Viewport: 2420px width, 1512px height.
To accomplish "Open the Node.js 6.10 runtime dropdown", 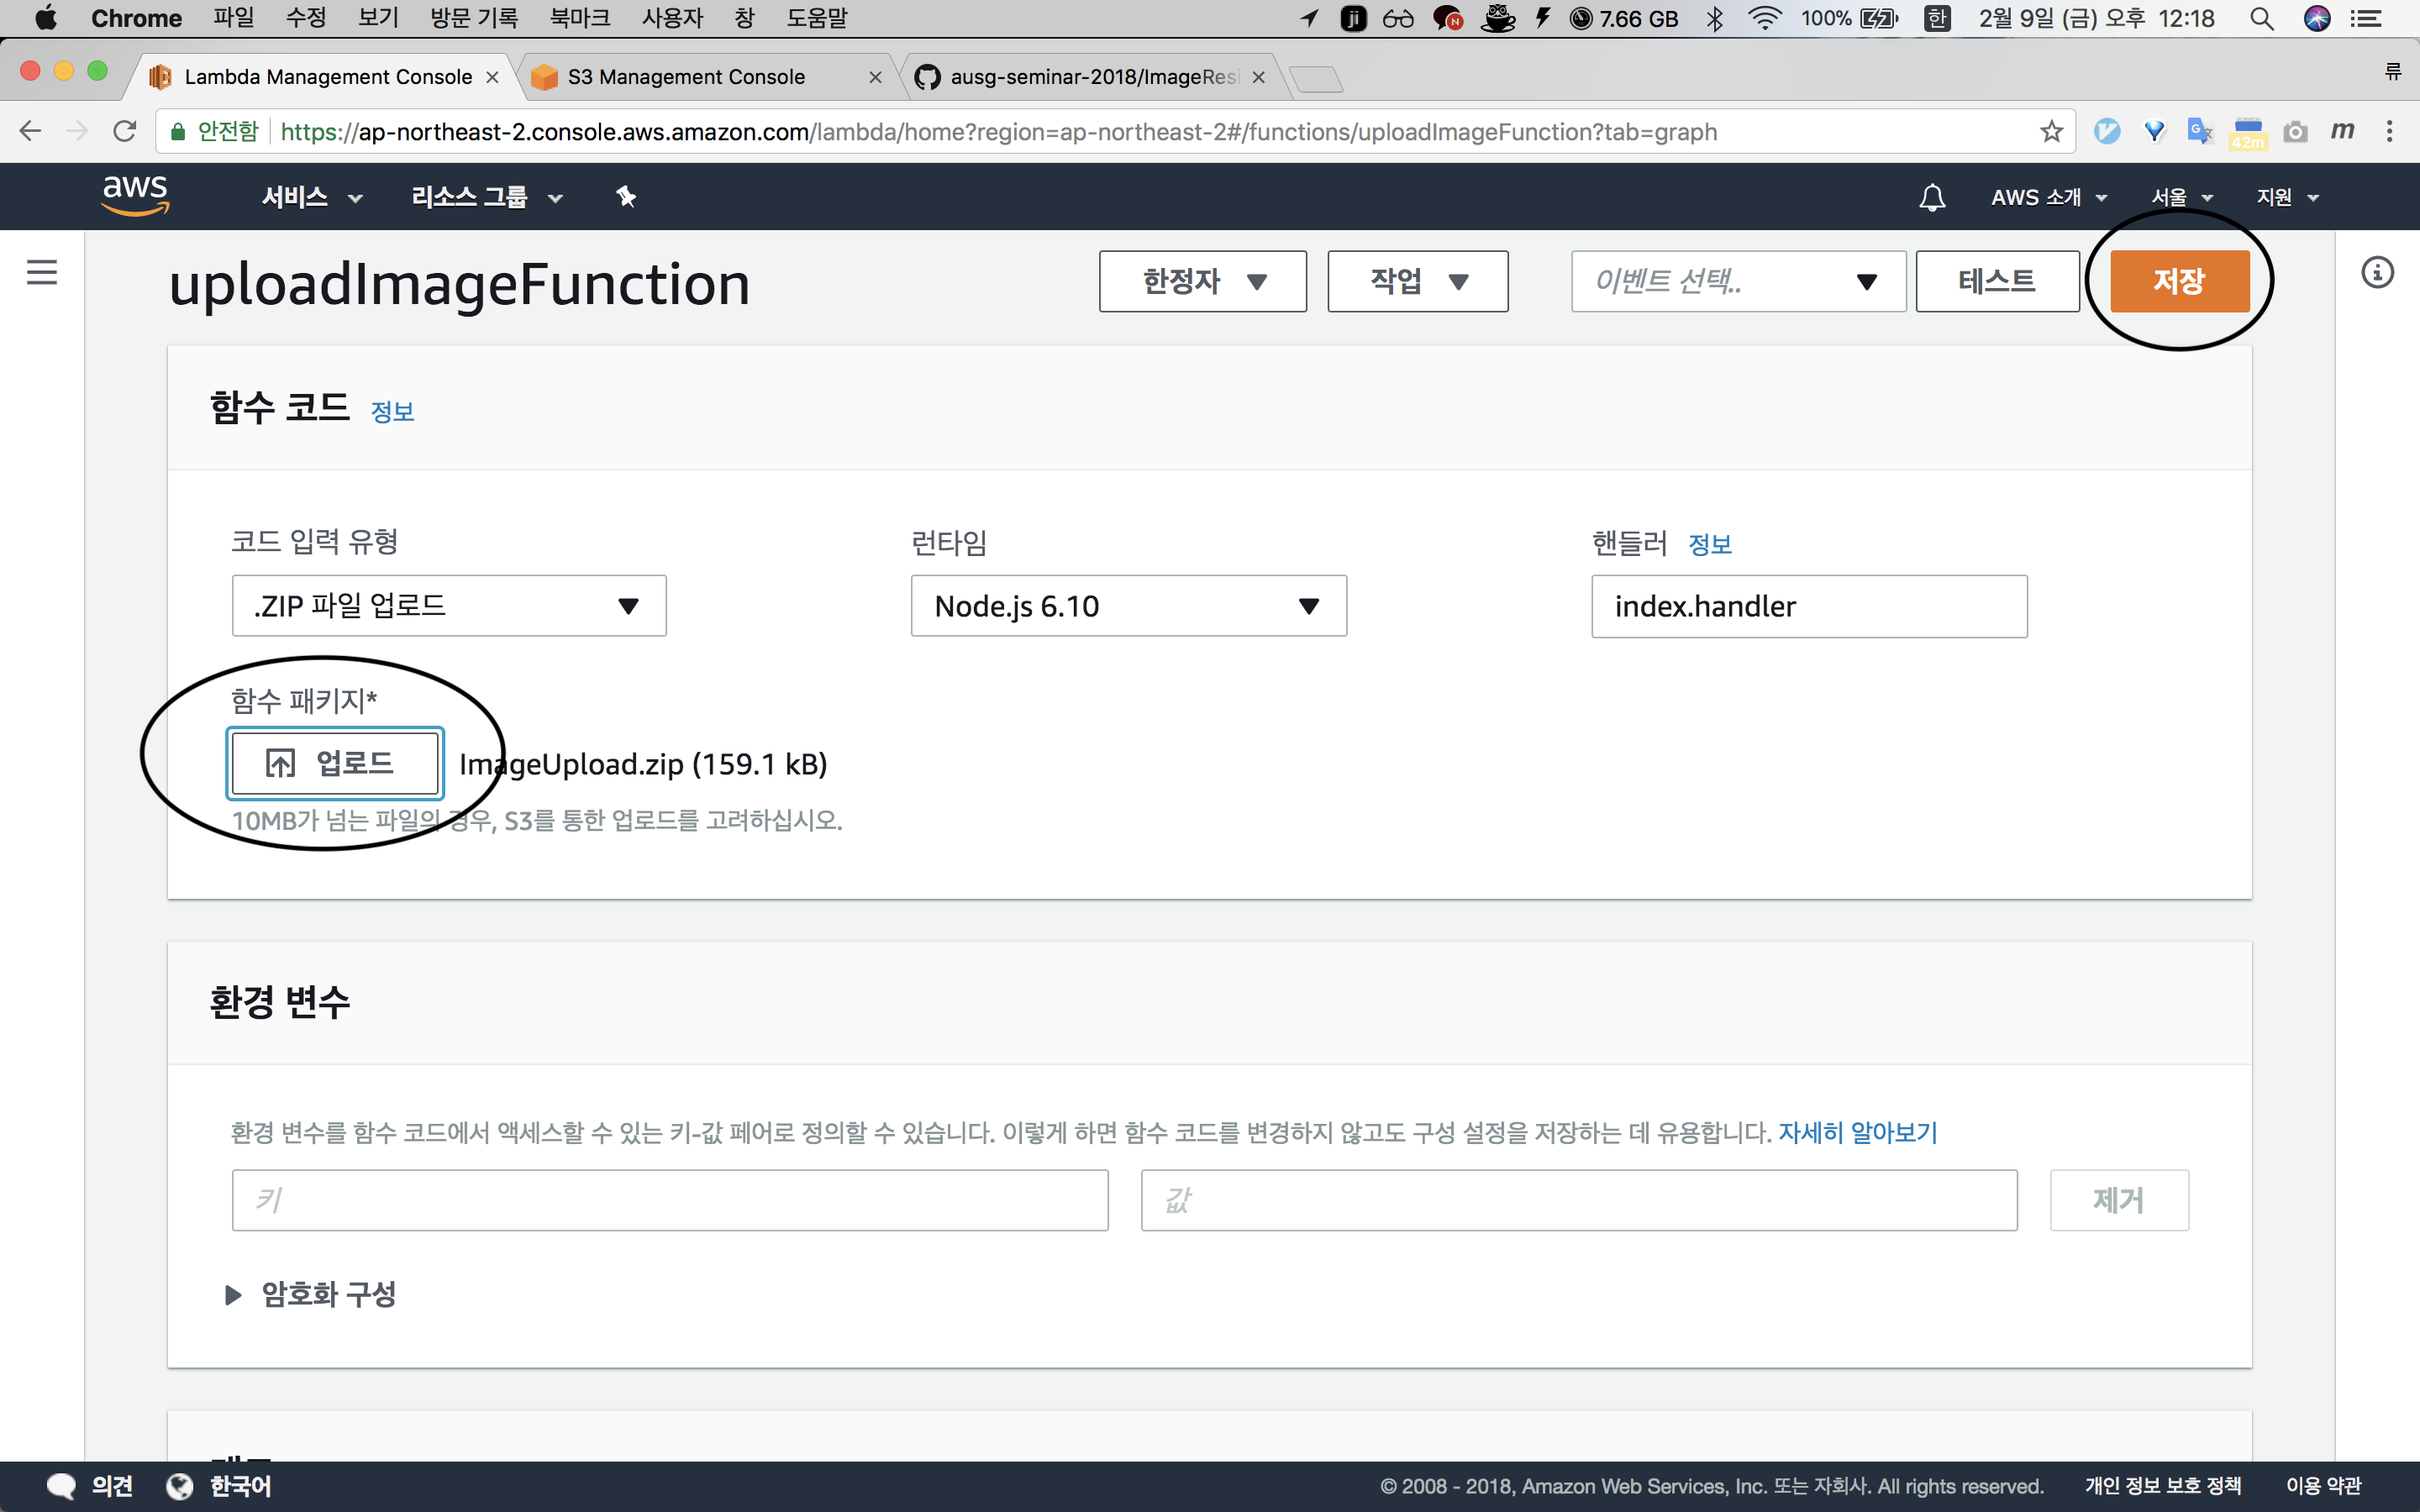I will coord(1128,605).
